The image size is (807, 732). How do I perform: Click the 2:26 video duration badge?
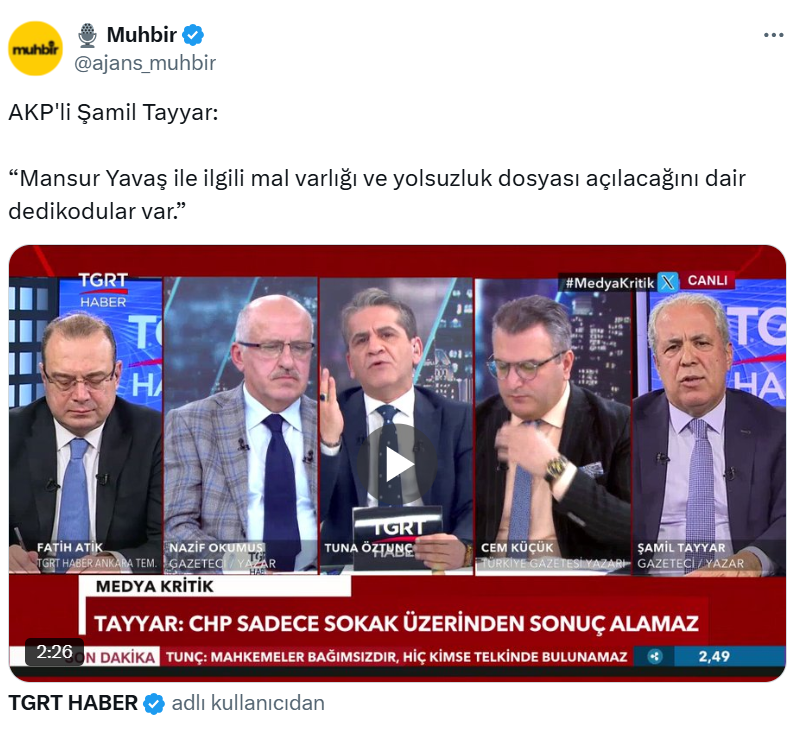[54, 652]
